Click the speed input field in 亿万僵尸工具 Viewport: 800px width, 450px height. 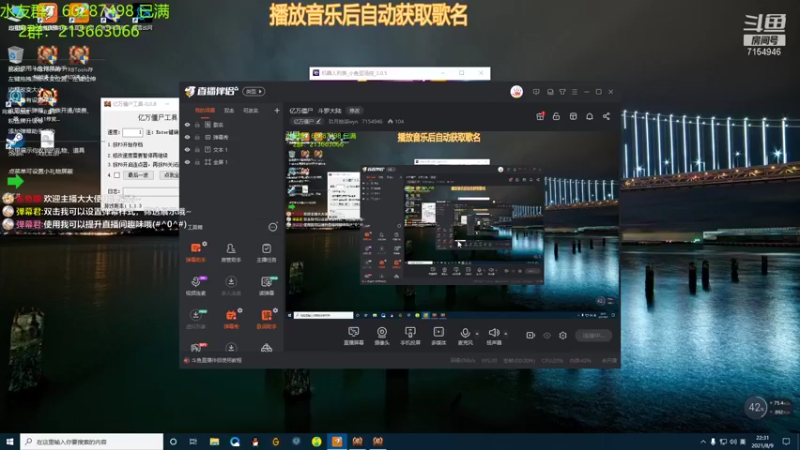pos(133,132)
